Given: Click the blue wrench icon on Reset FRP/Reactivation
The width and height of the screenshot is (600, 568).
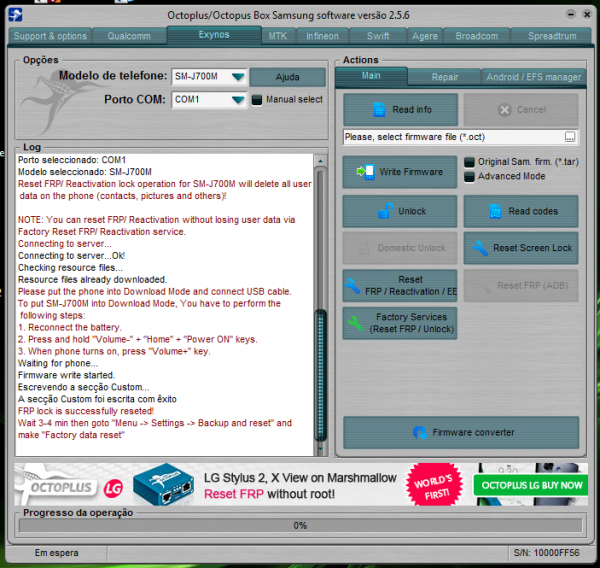Looking at the screenshot, I should click(x=352, y=286).
